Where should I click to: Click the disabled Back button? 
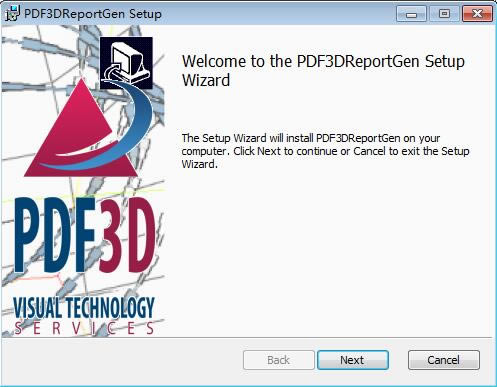coord(279,360)
